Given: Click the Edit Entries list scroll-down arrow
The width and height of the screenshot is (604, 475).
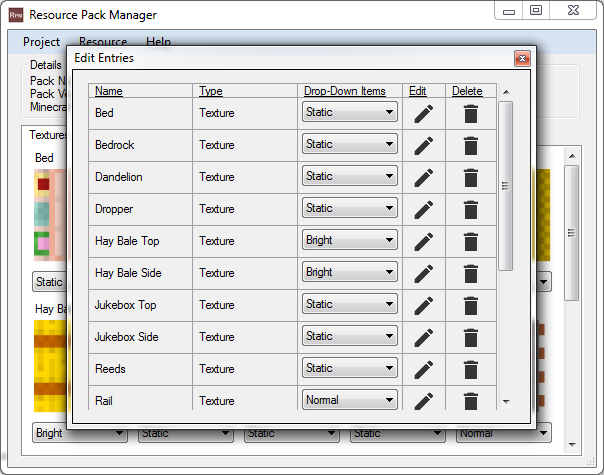Looking at the screenshot, I should coord(505,401).
